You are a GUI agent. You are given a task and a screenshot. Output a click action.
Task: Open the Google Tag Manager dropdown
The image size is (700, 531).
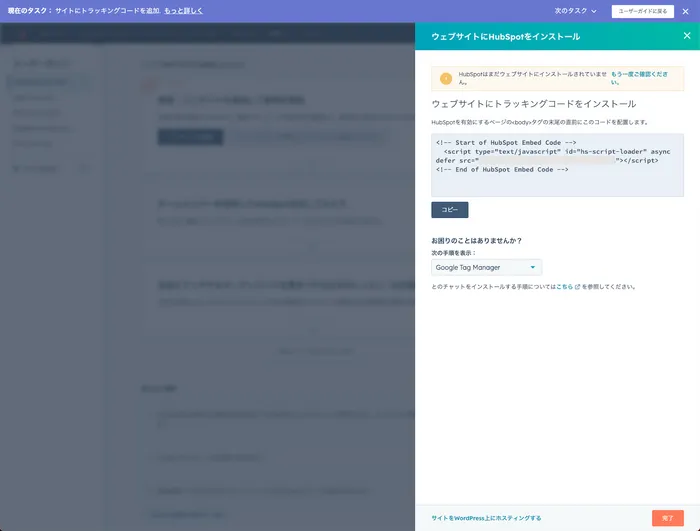click(486, 267)
